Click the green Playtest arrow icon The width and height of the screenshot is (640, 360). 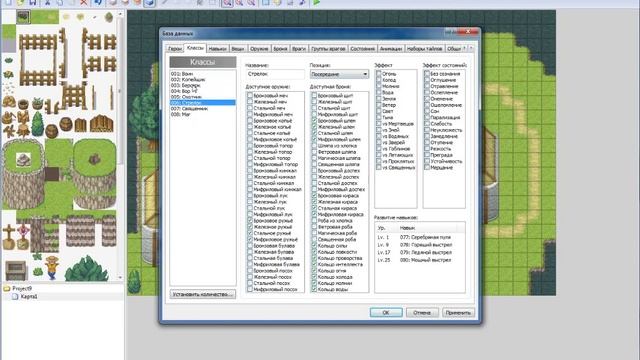click(x=316, y=2)
